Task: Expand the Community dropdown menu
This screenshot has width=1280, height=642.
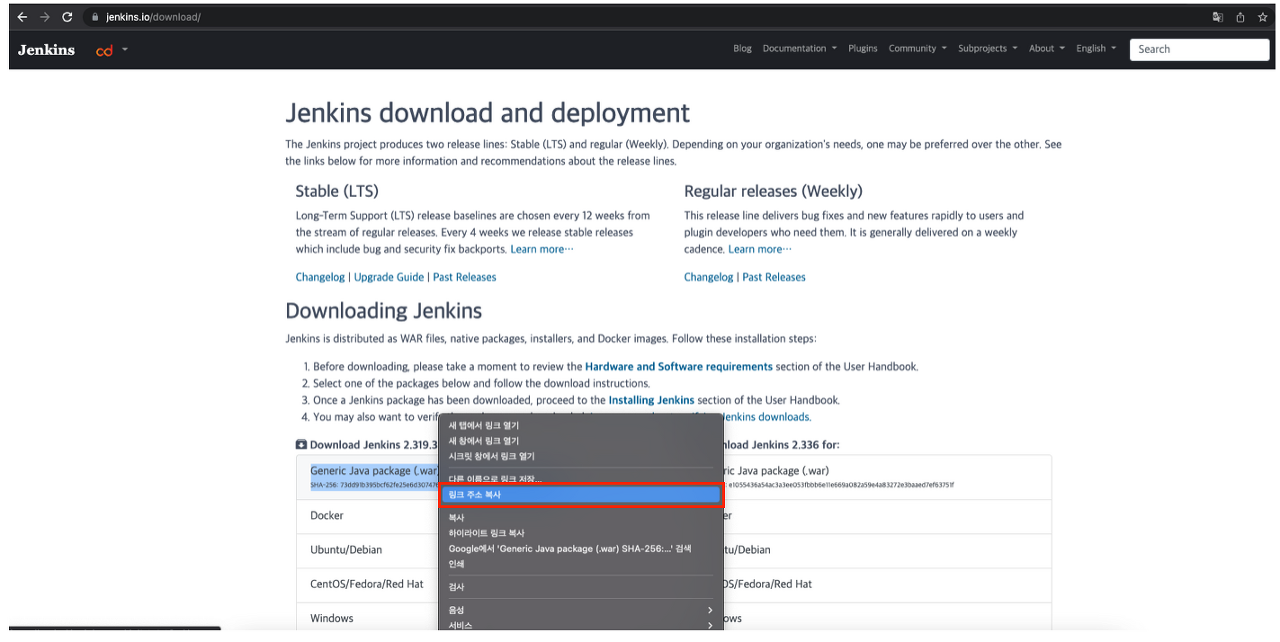Action: click(x=917, y=48)
